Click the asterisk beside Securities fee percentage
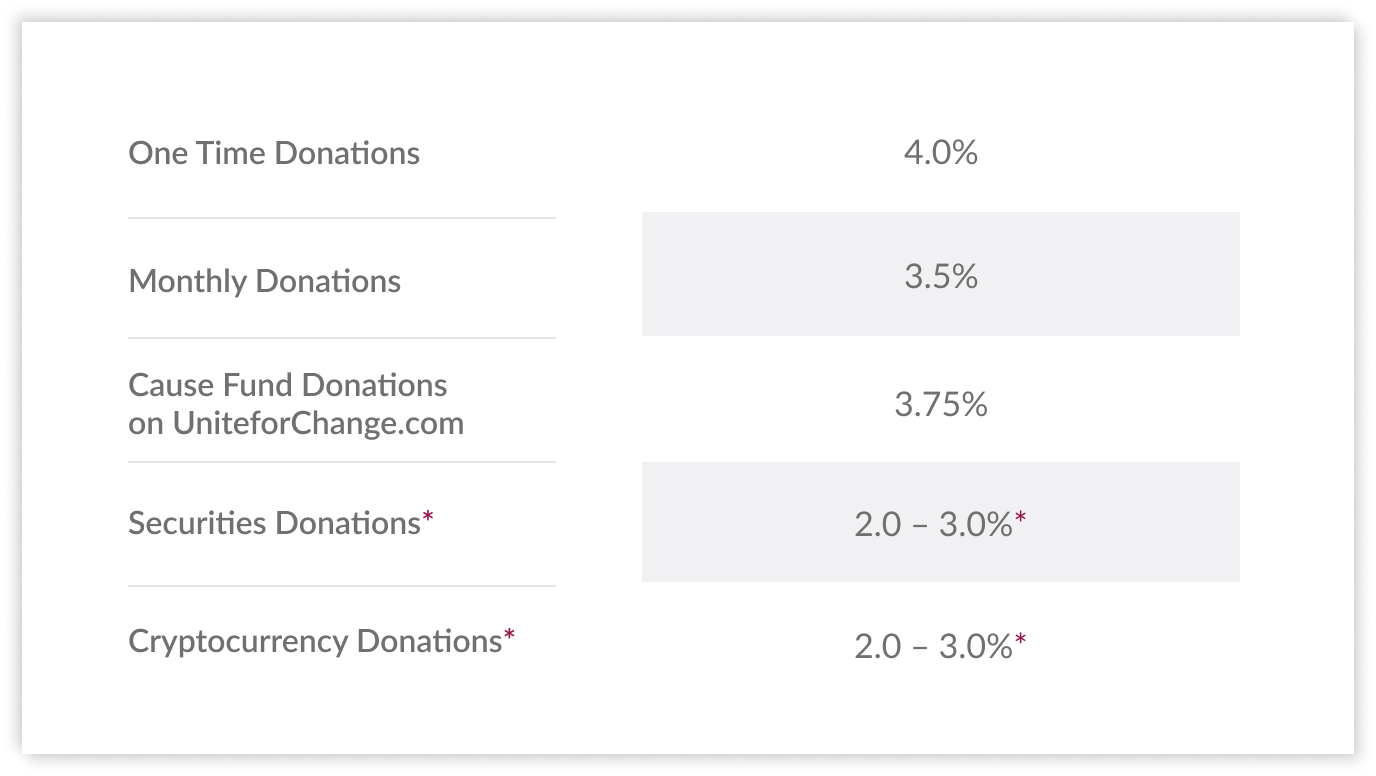Image resolution: width=1376 pixels, height=776 pixels. pyautogui.click(x=1021, y=518)
